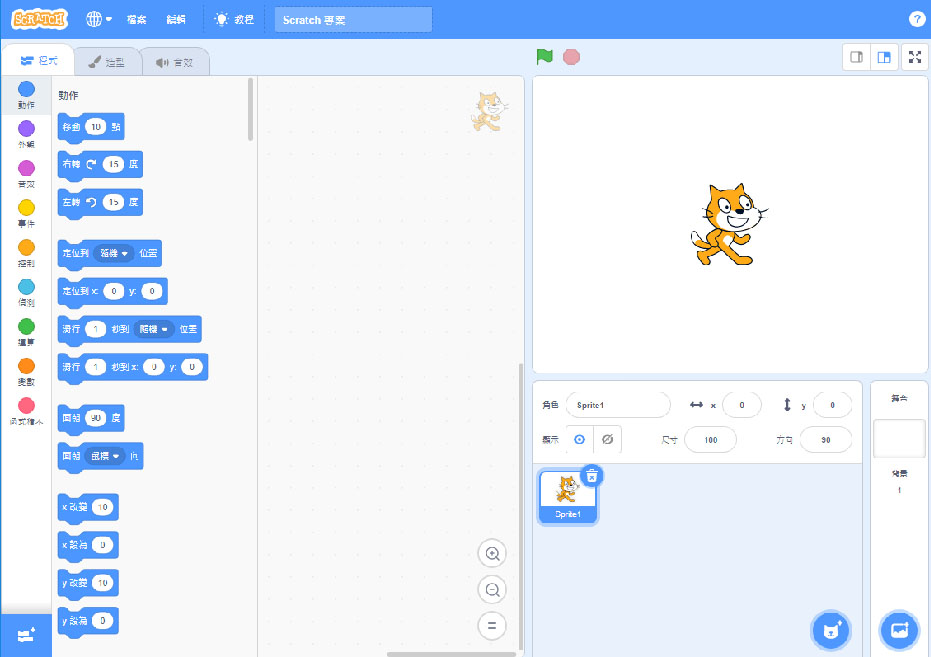Switch to the Sounds tab with speaker icon

click(175, 62)
